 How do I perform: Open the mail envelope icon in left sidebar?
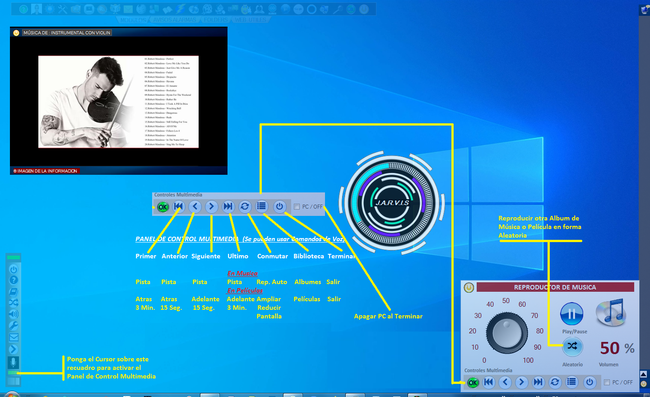pos(13,337)
